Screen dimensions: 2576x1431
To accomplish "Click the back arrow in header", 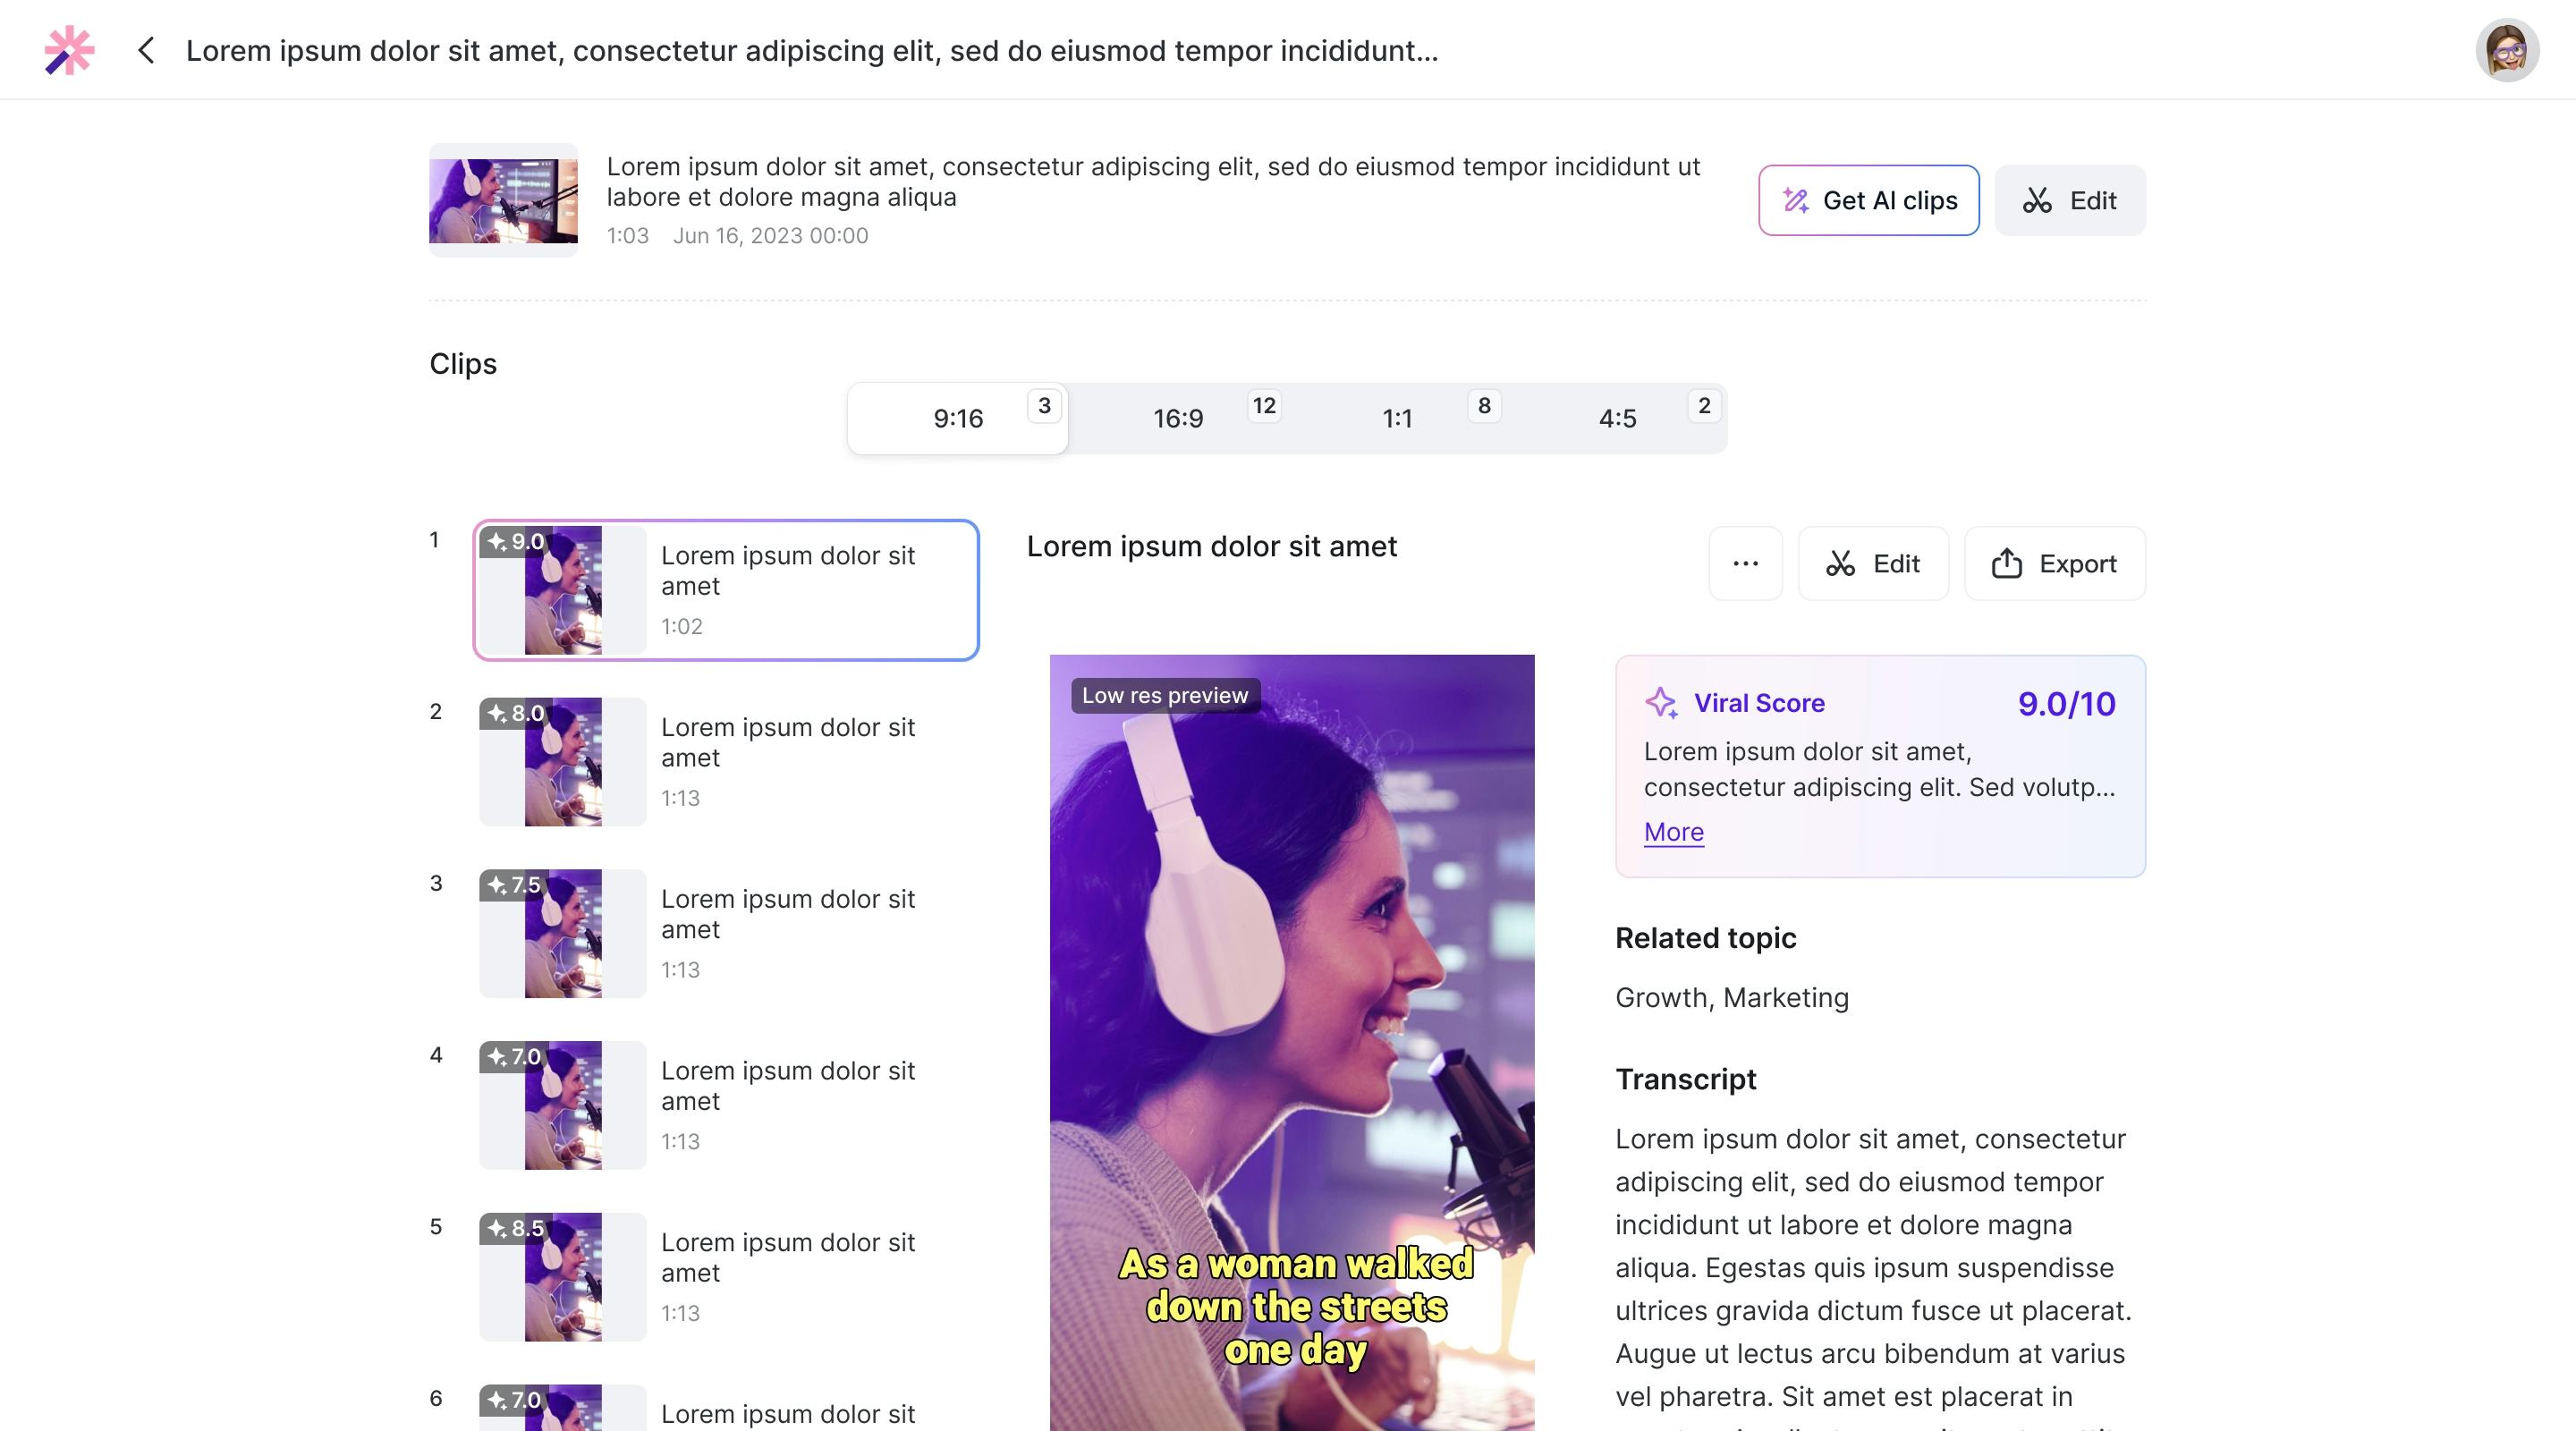I will point(146,50).
